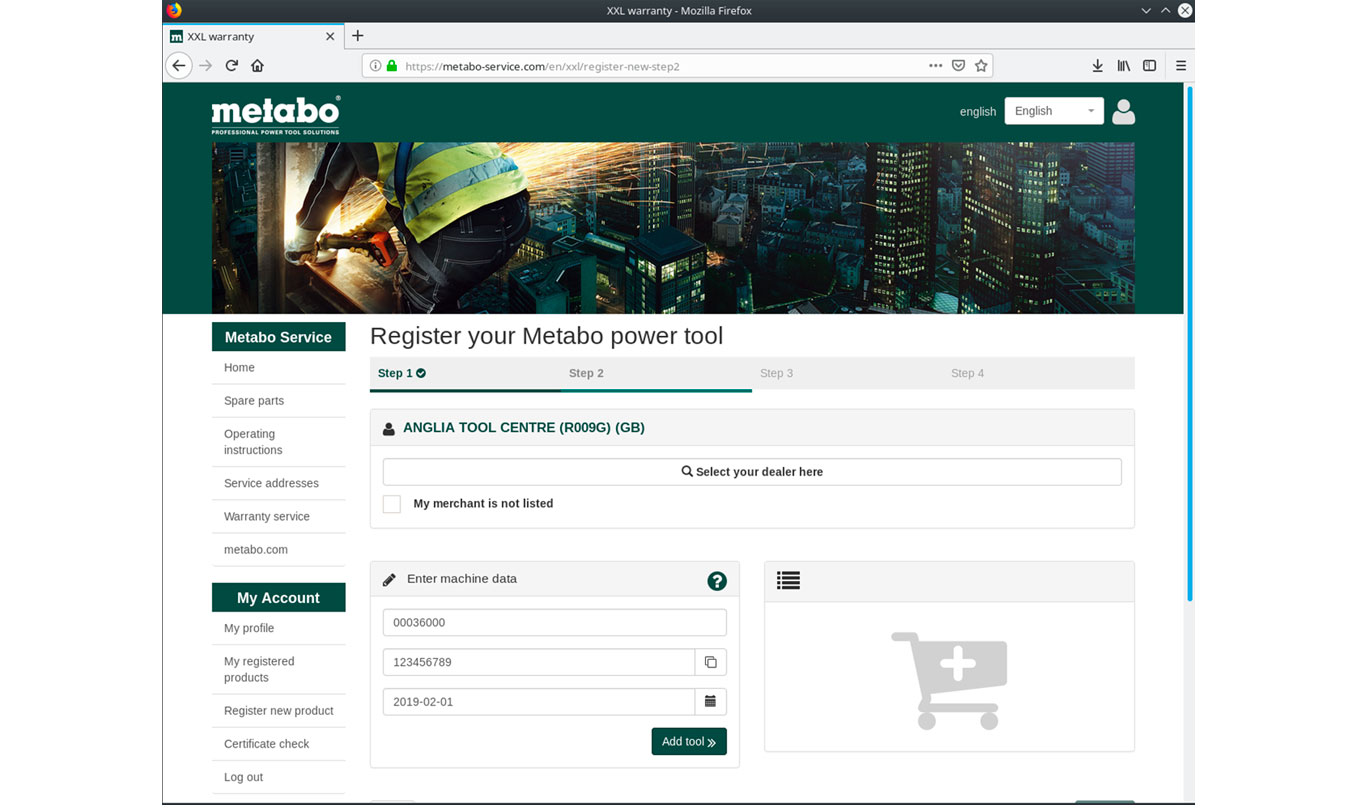This screenshot has width=1359, height=810.
Task: Click 'Select your dealer here' button
Action: (752, 472)
